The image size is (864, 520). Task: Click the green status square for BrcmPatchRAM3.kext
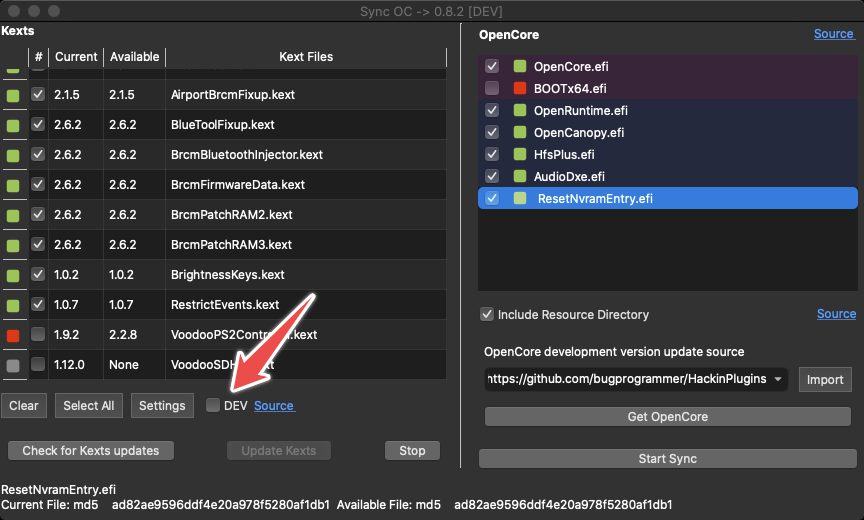(x=13, y=246)
